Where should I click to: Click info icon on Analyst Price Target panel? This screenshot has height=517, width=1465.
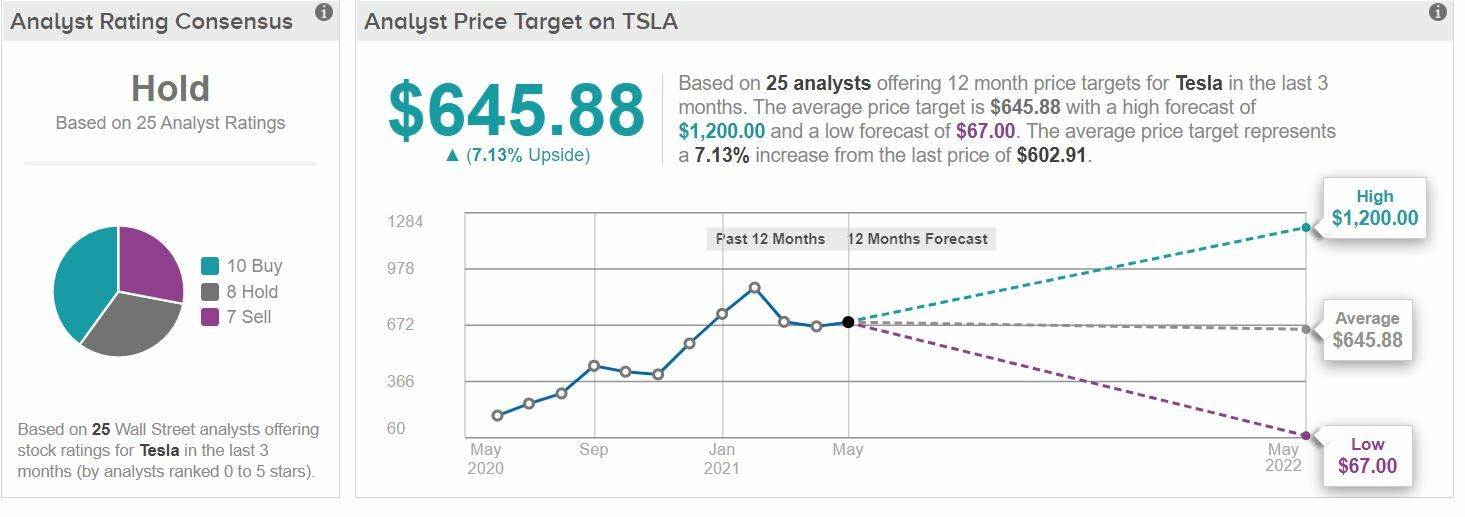coord(1438,12)
